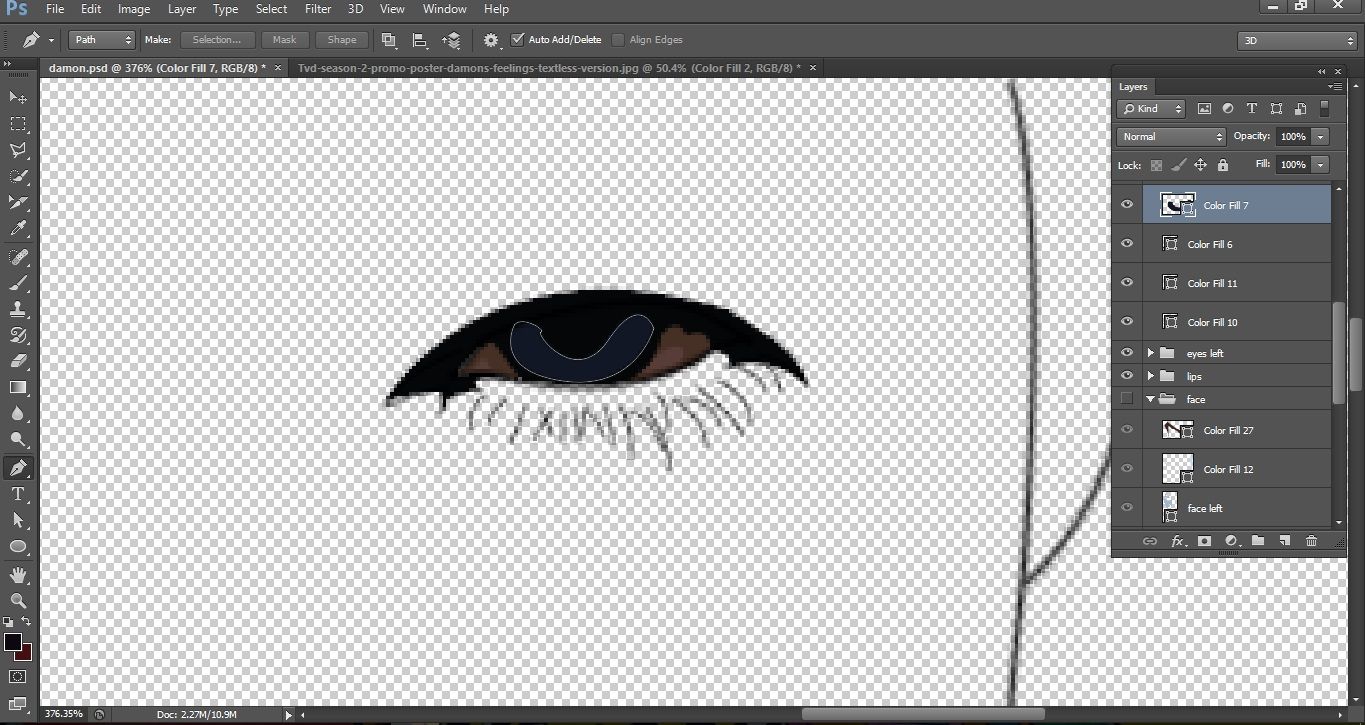Image resolution: width=1365 pixels, height=725 pixels.
Task: Hide the eyes left group
Action: [1127, 353]
